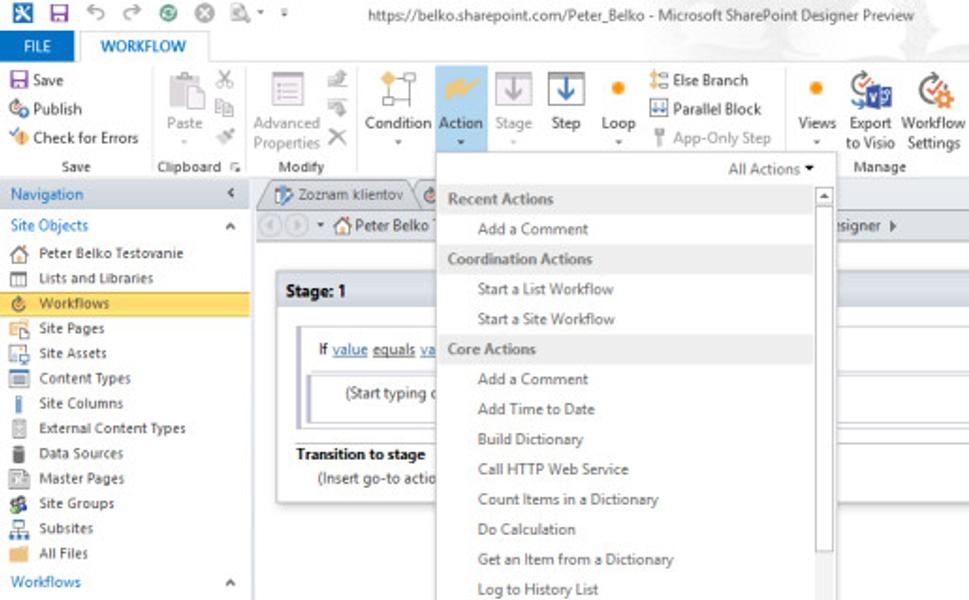The width and height of the screenshot is (969, 600).
Task: Insert a Condition
Action: pos(398,108)
